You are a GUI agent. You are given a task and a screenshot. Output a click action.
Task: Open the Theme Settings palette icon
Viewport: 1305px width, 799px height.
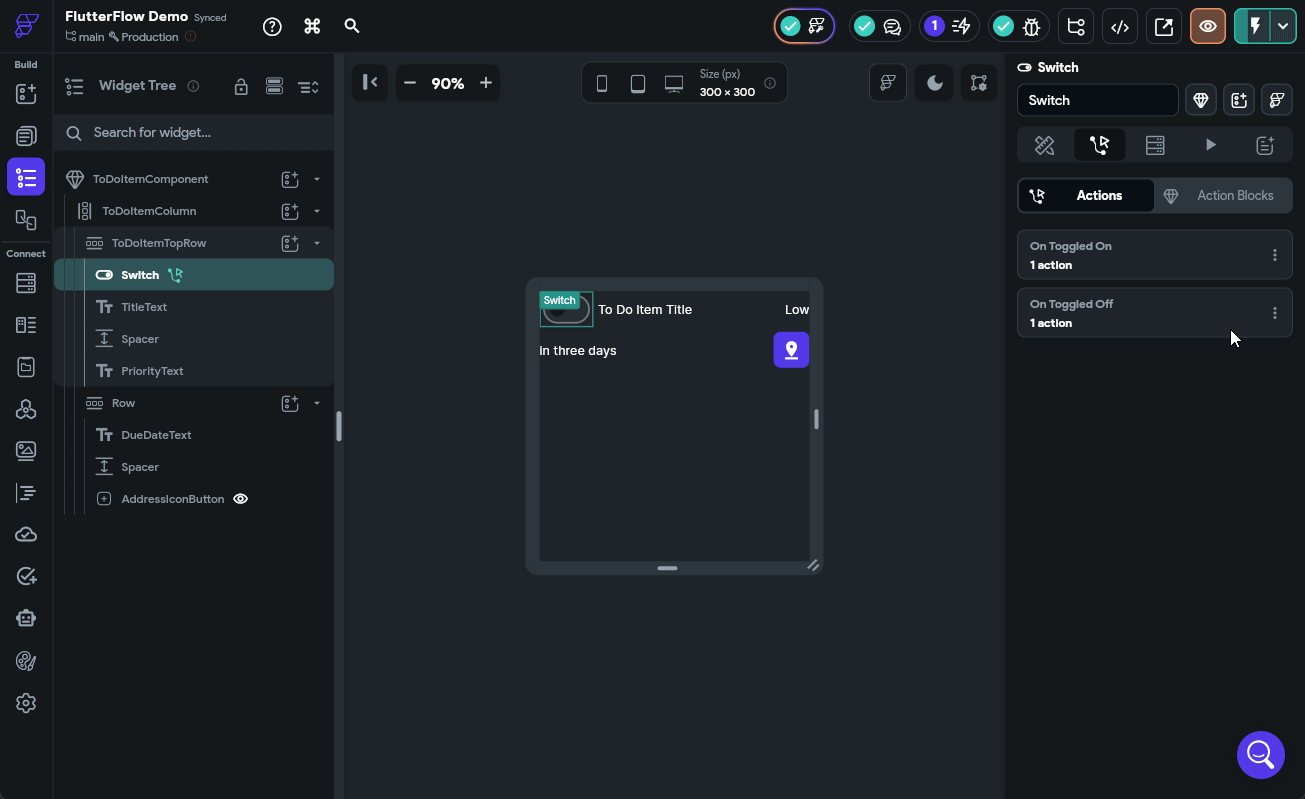pos(26,661)
